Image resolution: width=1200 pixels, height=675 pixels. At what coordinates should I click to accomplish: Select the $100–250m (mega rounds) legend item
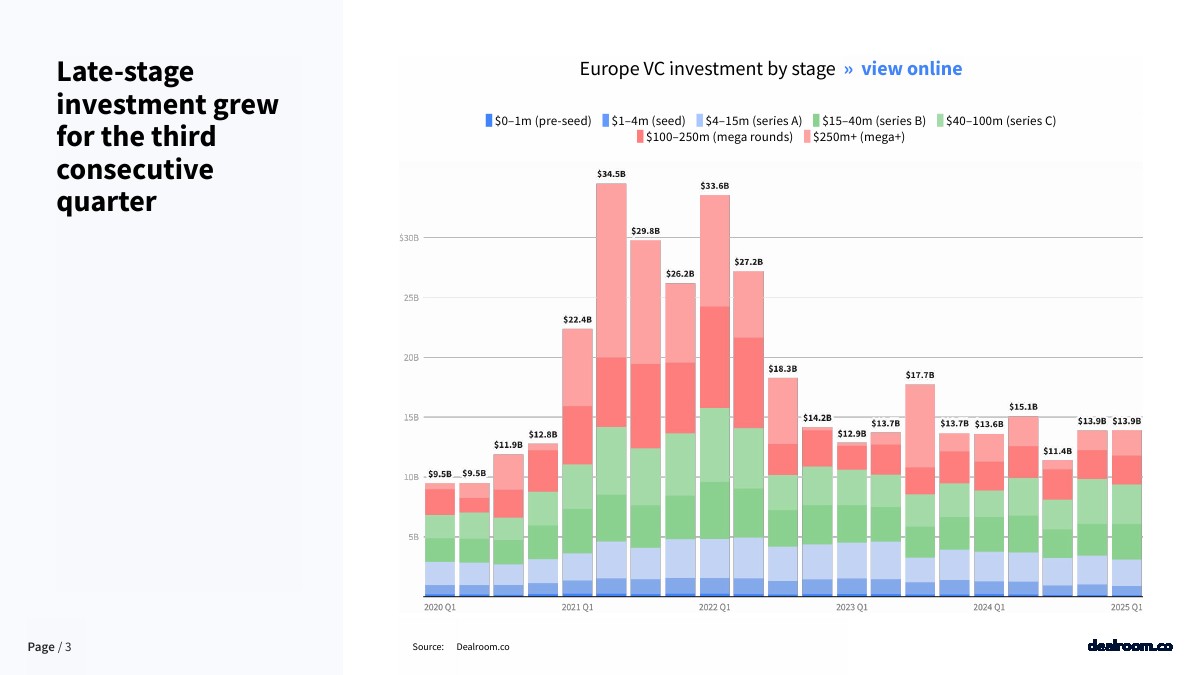pyautogui.click(x=714, y=137)
